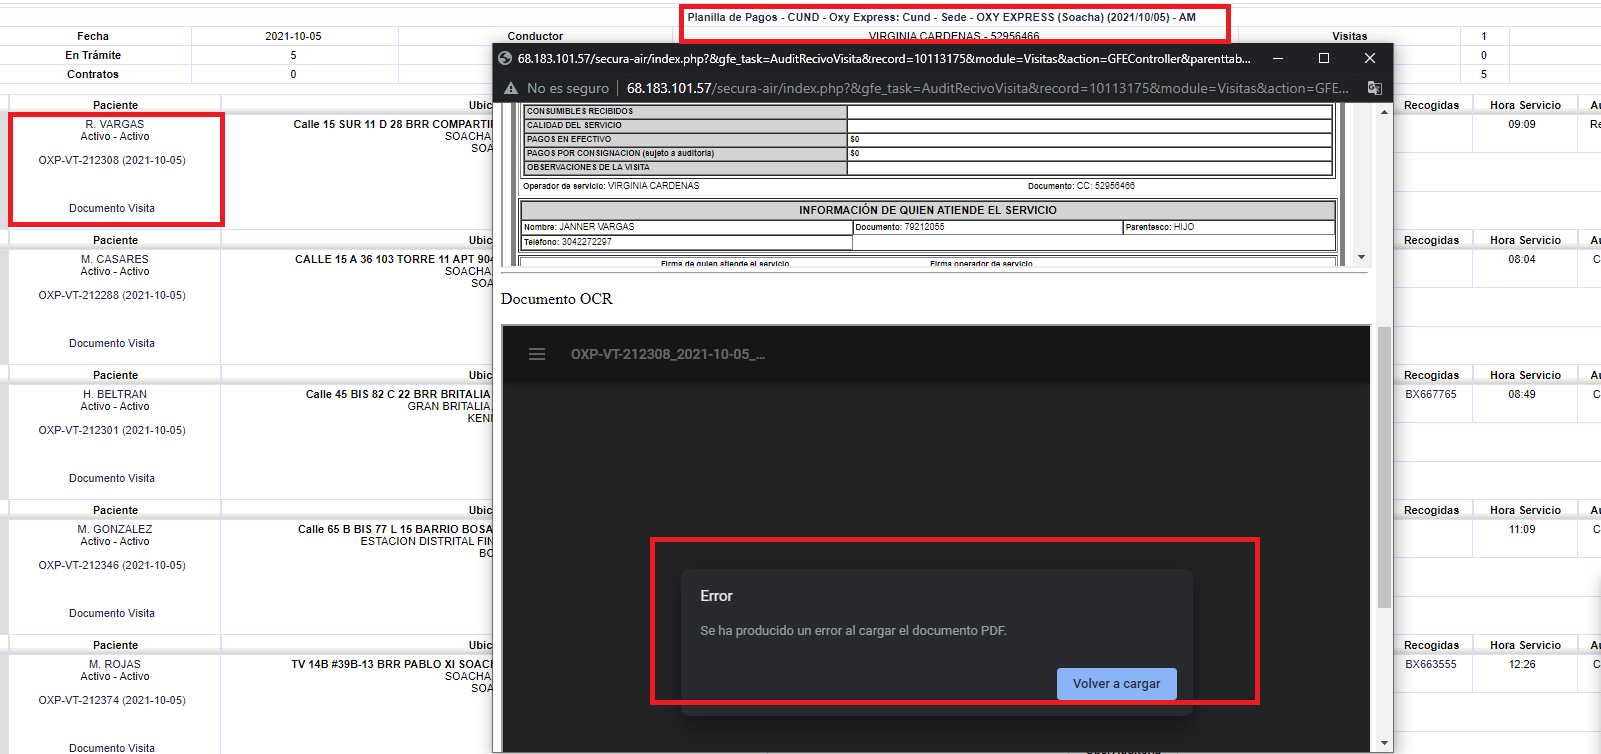This screenshot has width=1601, height=754.
Task: Click 'Volver a cargar' button
Action: pos(1117,684)
